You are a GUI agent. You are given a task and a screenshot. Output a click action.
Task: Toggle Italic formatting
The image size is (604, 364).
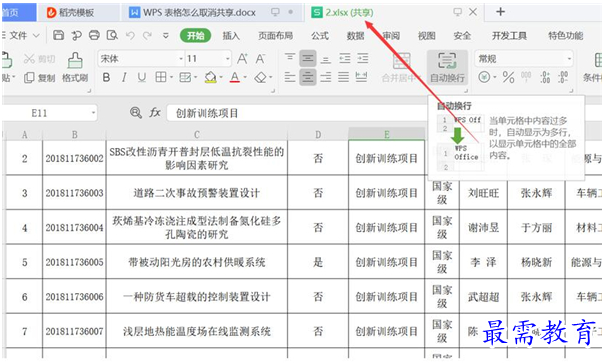124,77
